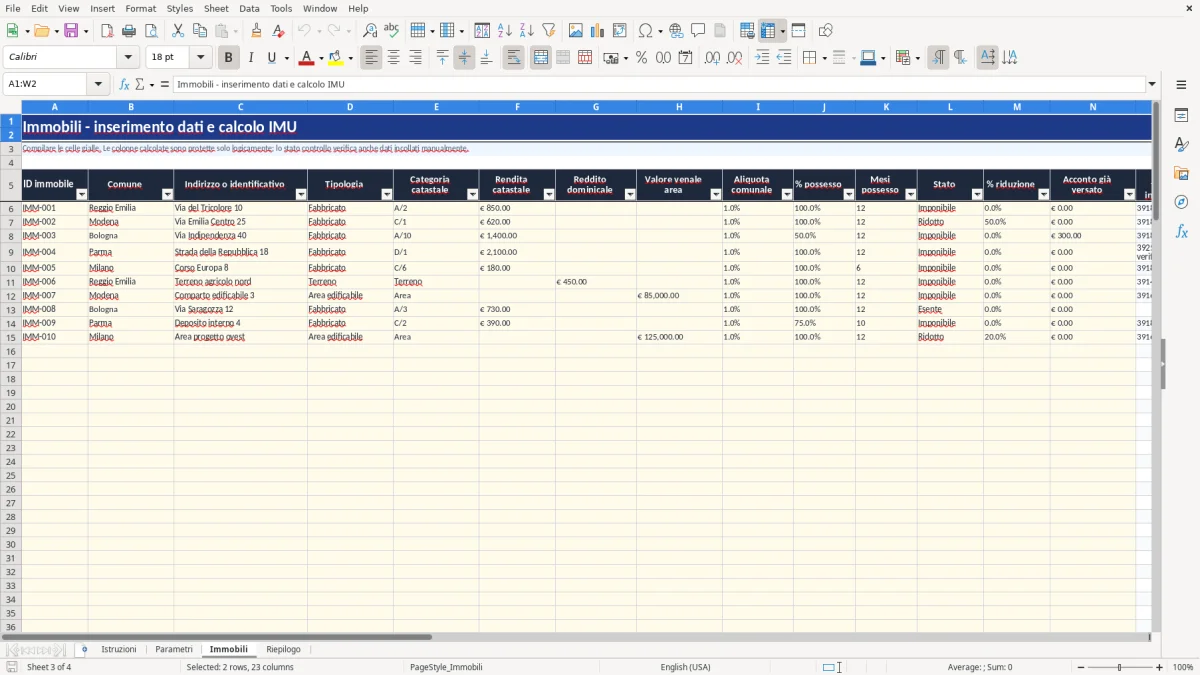Sort ascending A to Z
1200x675 pixels.
[x=505, y=31]
